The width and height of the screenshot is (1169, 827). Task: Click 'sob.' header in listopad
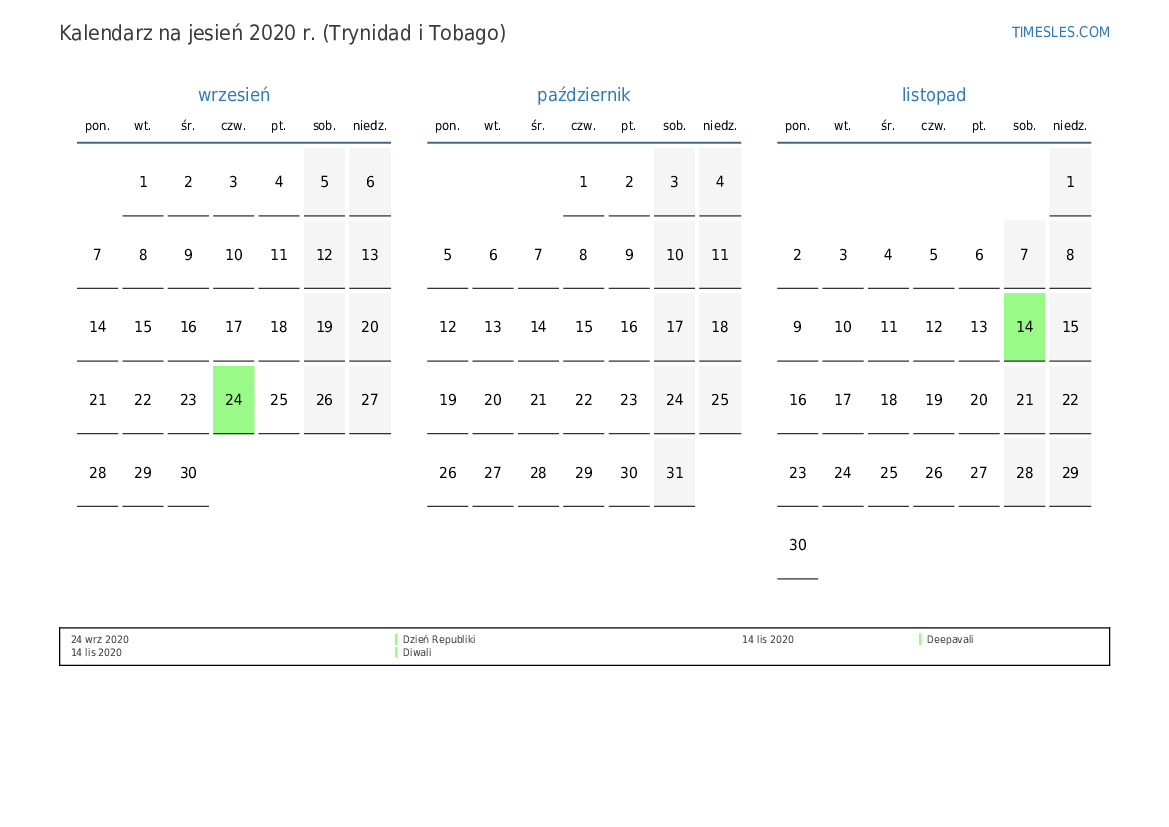(x=1024, y=126)
